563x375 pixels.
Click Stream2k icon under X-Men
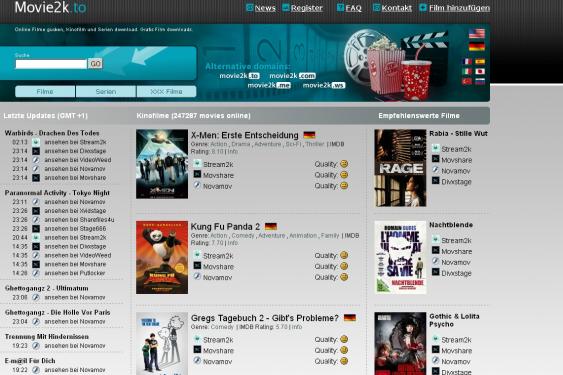(197, 163)
